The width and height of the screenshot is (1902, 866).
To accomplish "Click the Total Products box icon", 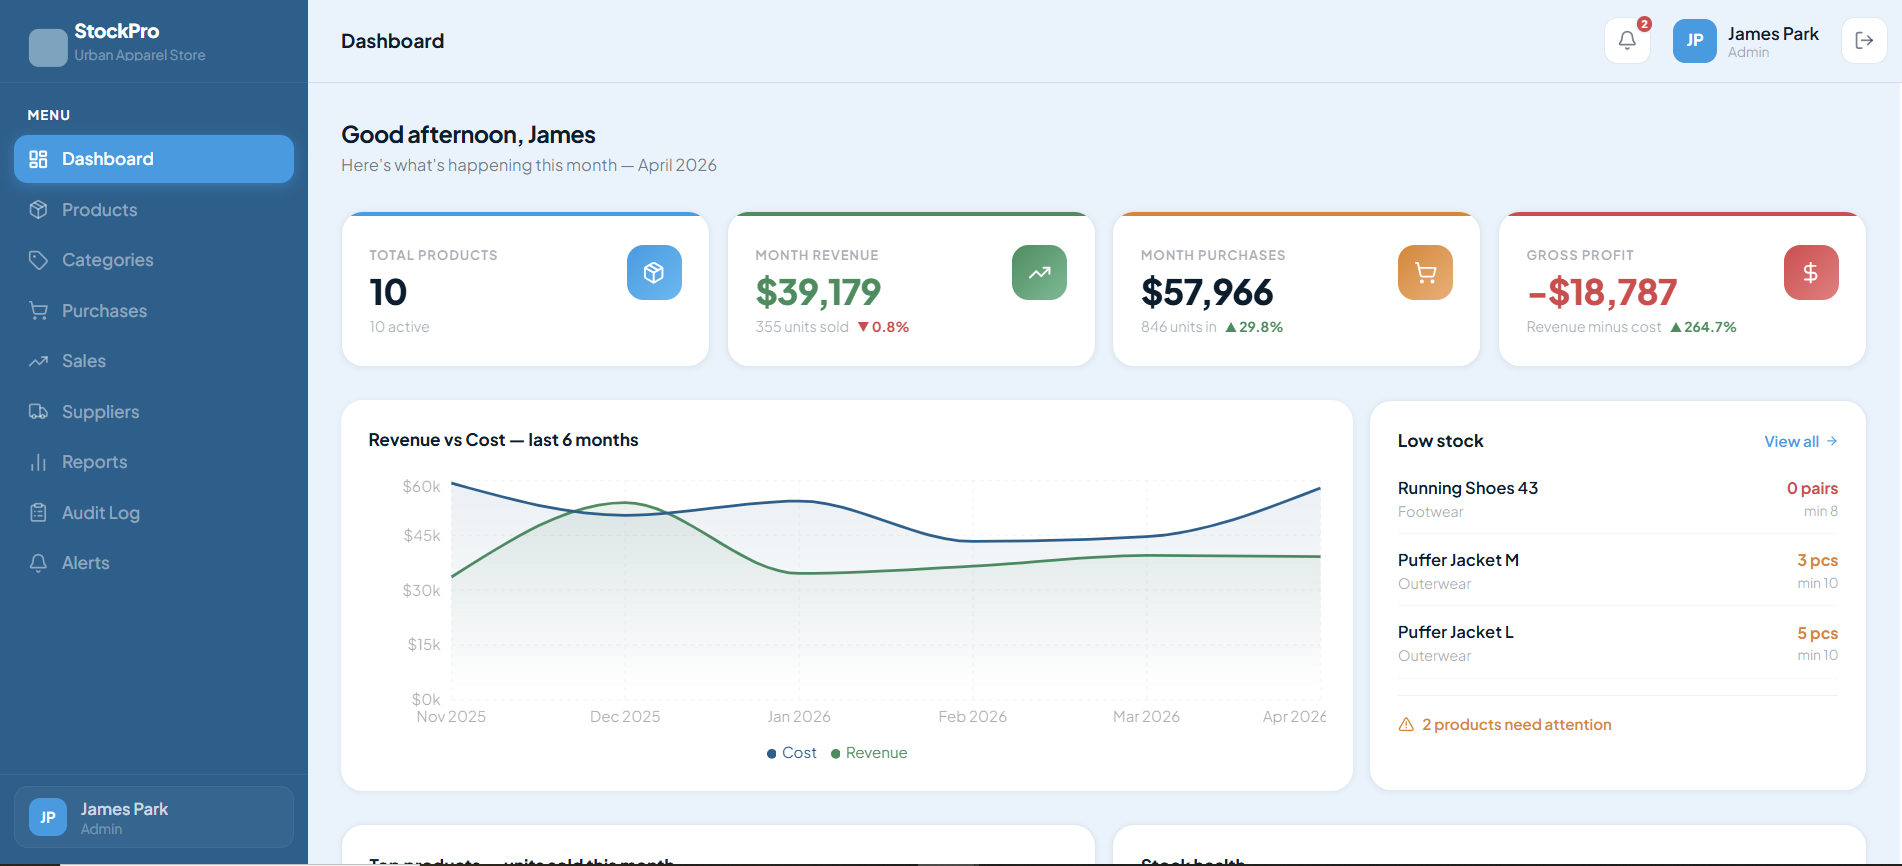I will 654,273.
